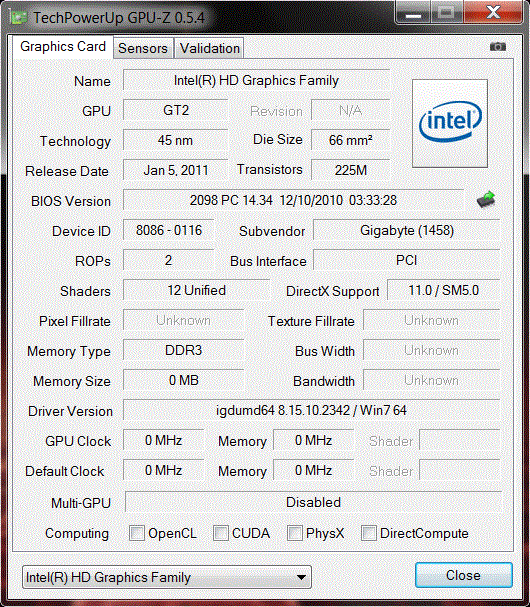The image size is (530, 607).
Task: Click the Driver Version value field
Action: 312,410
